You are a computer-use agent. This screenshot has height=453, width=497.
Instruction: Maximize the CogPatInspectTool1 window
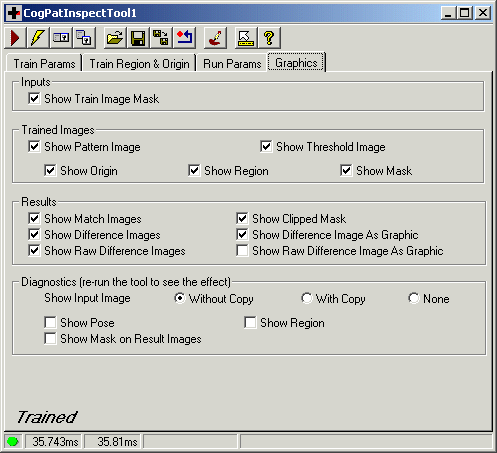click(x=465, y=13)
